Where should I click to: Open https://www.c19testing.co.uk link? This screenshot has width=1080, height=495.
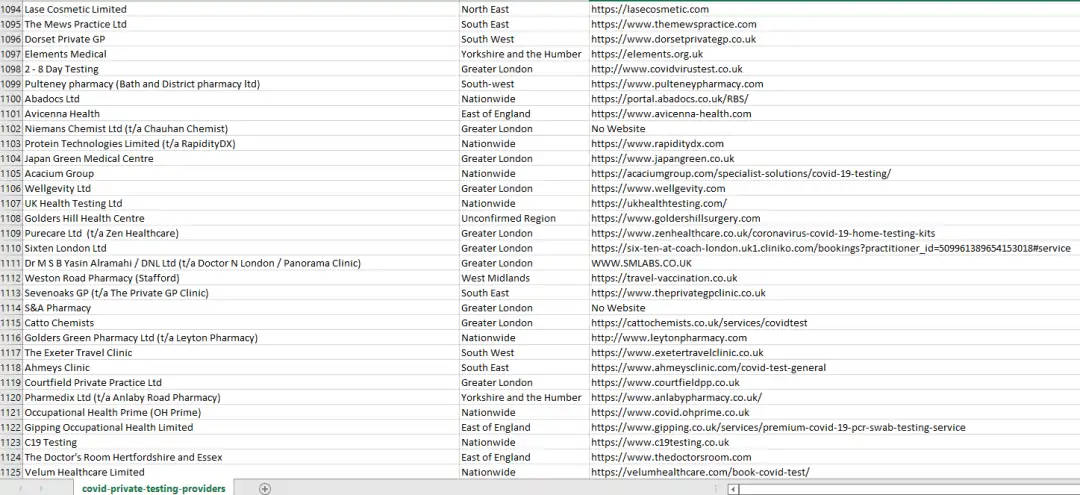coord(660,442)
